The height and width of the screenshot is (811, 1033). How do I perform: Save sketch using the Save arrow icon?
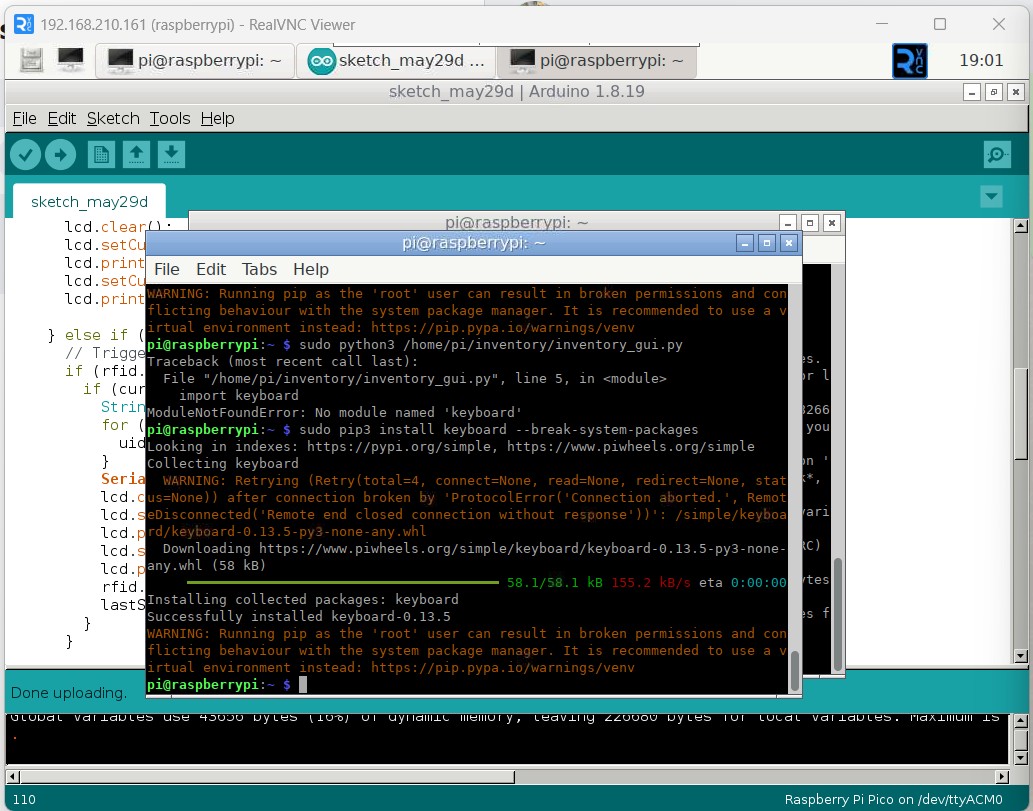[x=171, y=155]
